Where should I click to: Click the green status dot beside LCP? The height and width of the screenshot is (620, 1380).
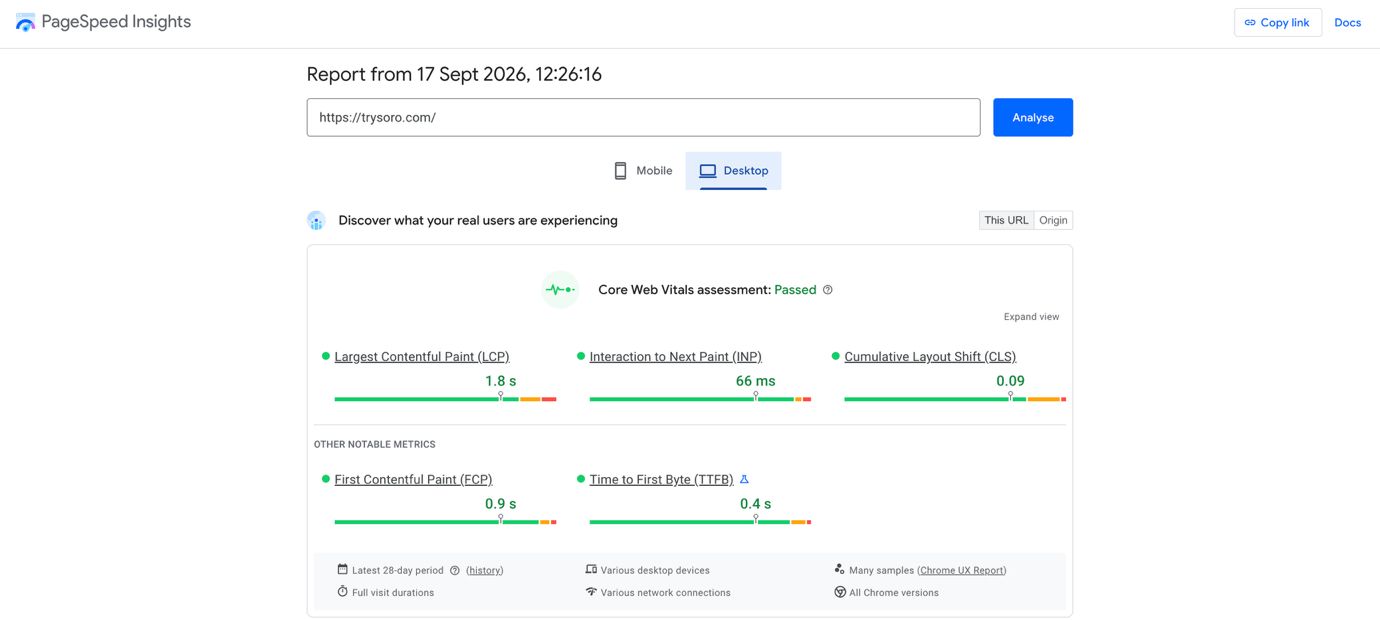tap(326, 356)
